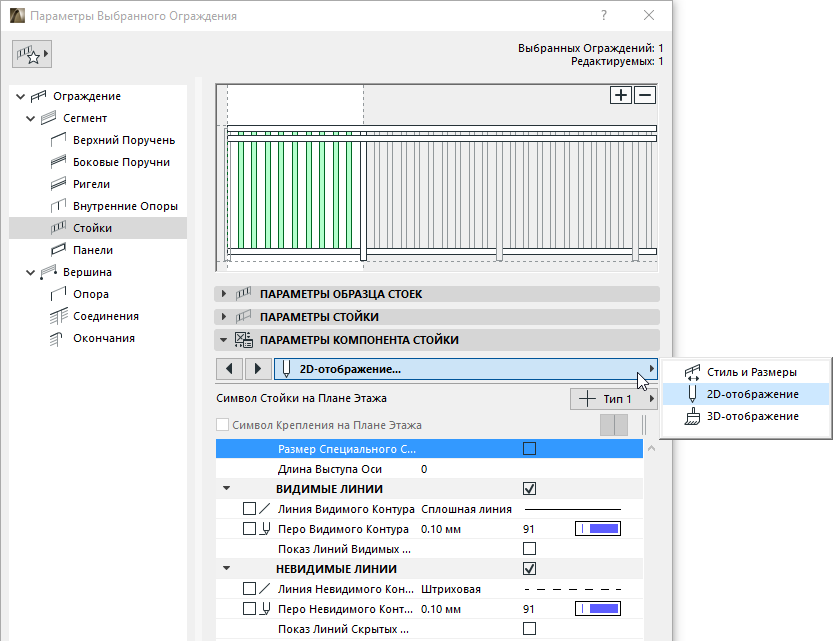Click pen color 91 swatch

tap(598, 529)
